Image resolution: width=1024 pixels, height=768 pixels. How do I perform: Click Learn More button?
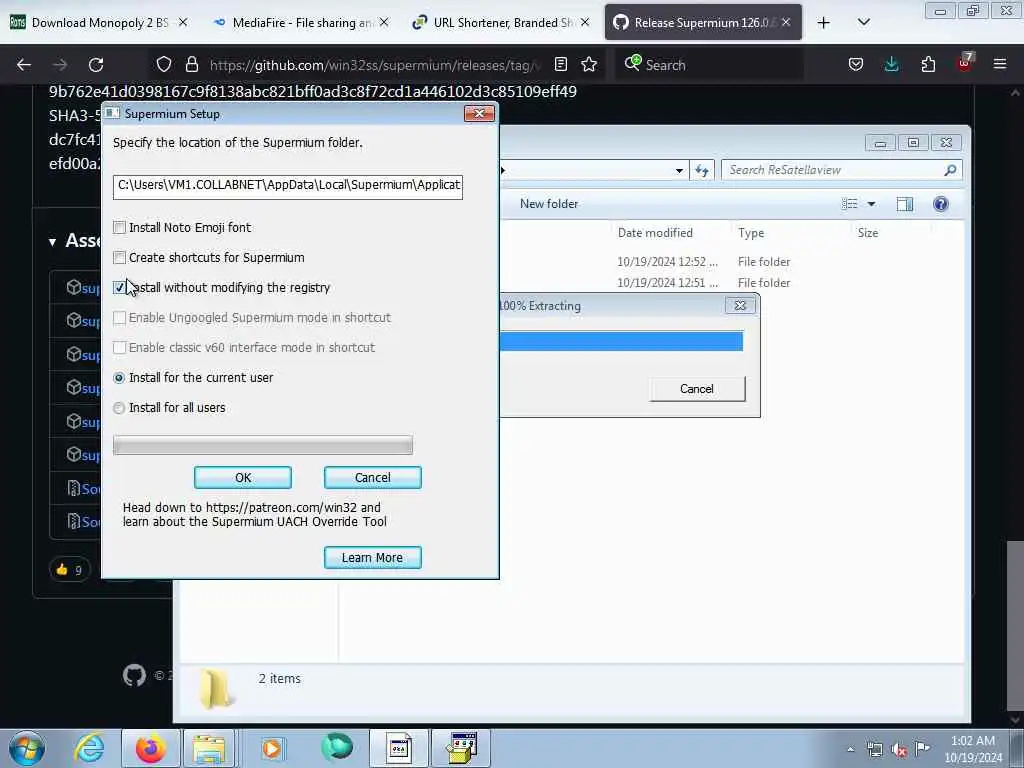[373, 558]
